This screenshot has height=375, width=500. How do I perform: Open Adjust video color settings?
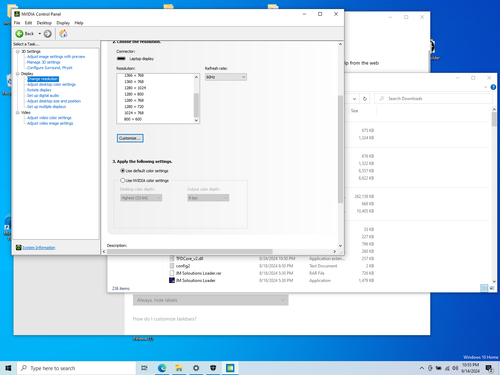[49, 118]
